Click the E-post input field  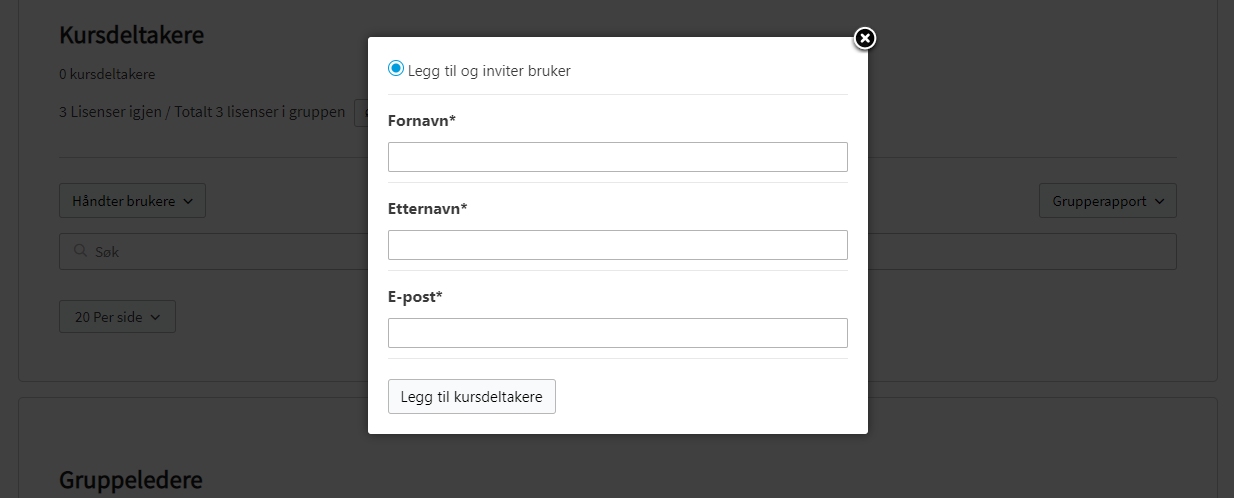click(x=617, y=333)
